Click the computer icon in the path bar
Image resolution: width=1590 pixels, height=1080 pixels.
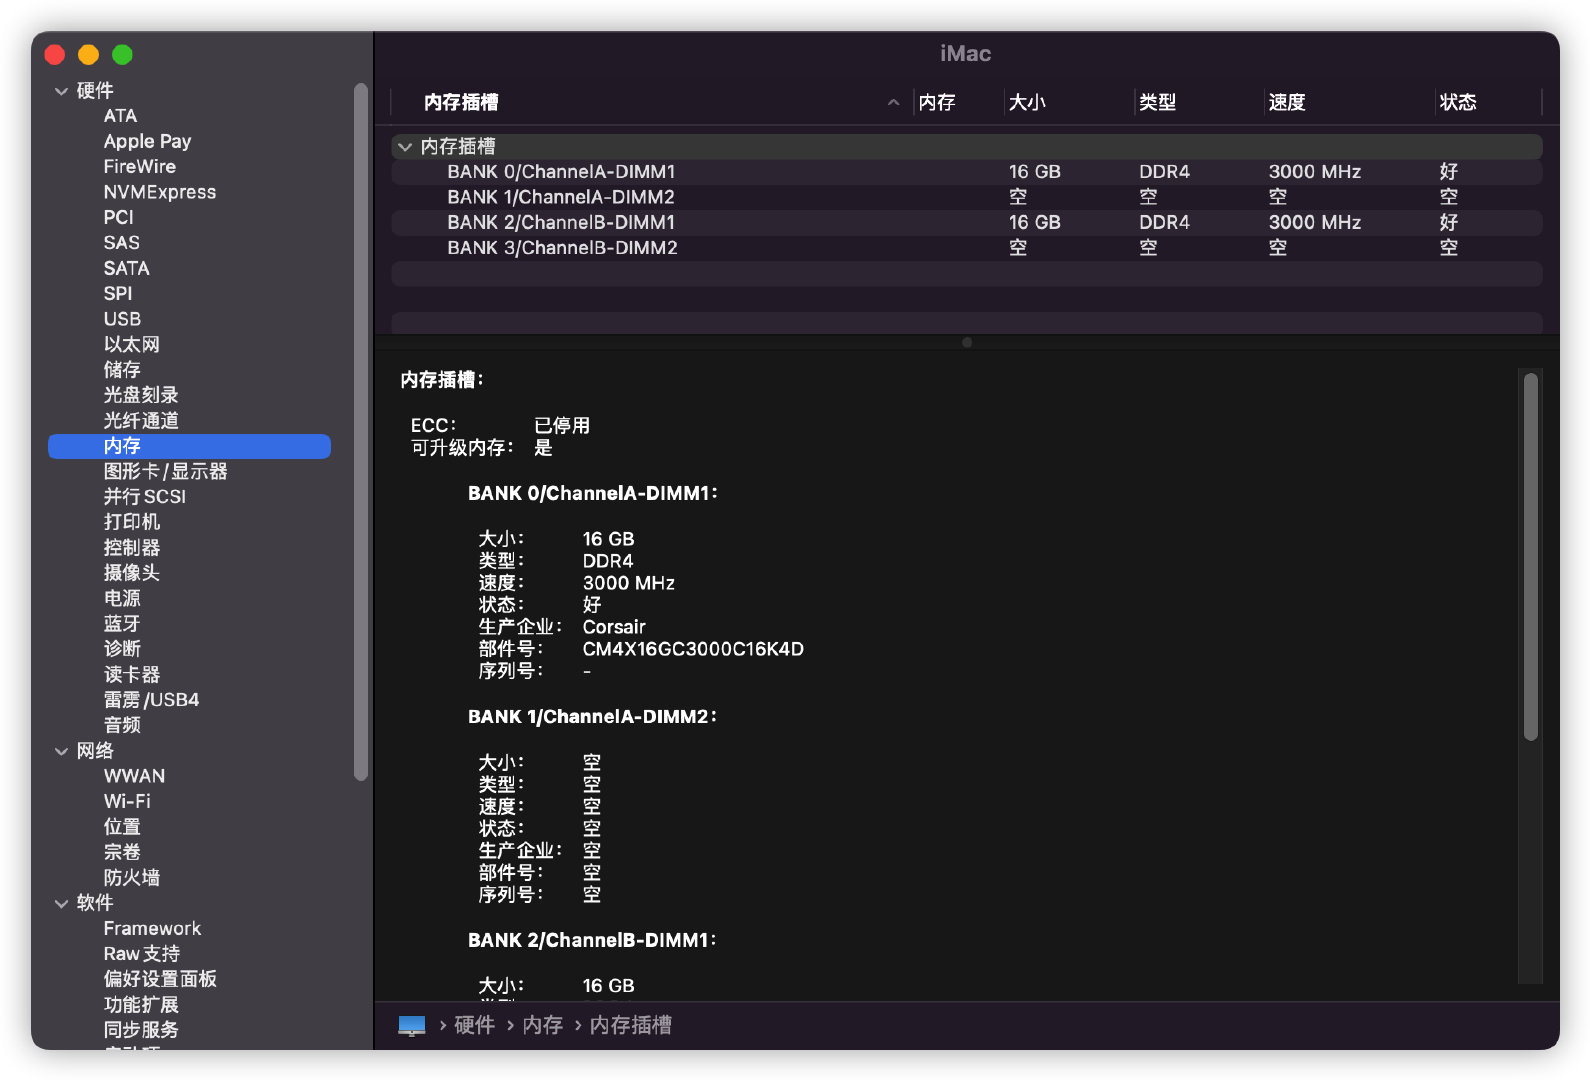point(412,1025)
